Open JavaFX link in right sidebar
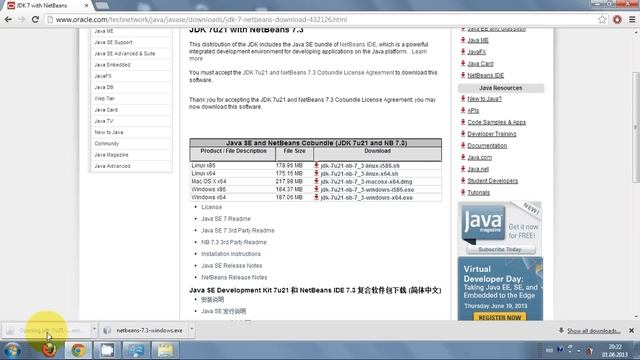 point(476,52)
